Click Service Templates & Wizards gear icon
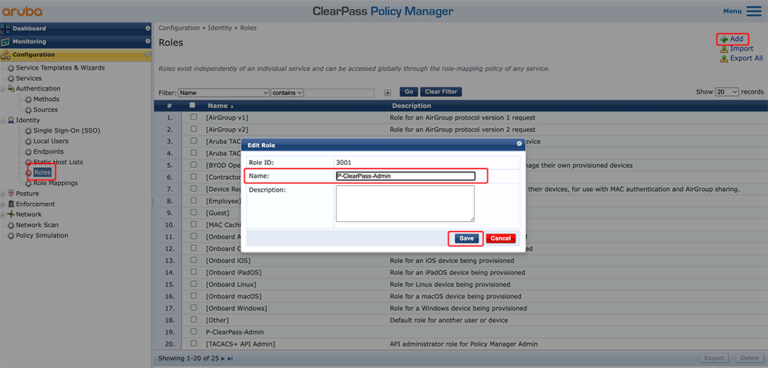The height and width of the screenshot is (368, 768). tap(11, 68)
